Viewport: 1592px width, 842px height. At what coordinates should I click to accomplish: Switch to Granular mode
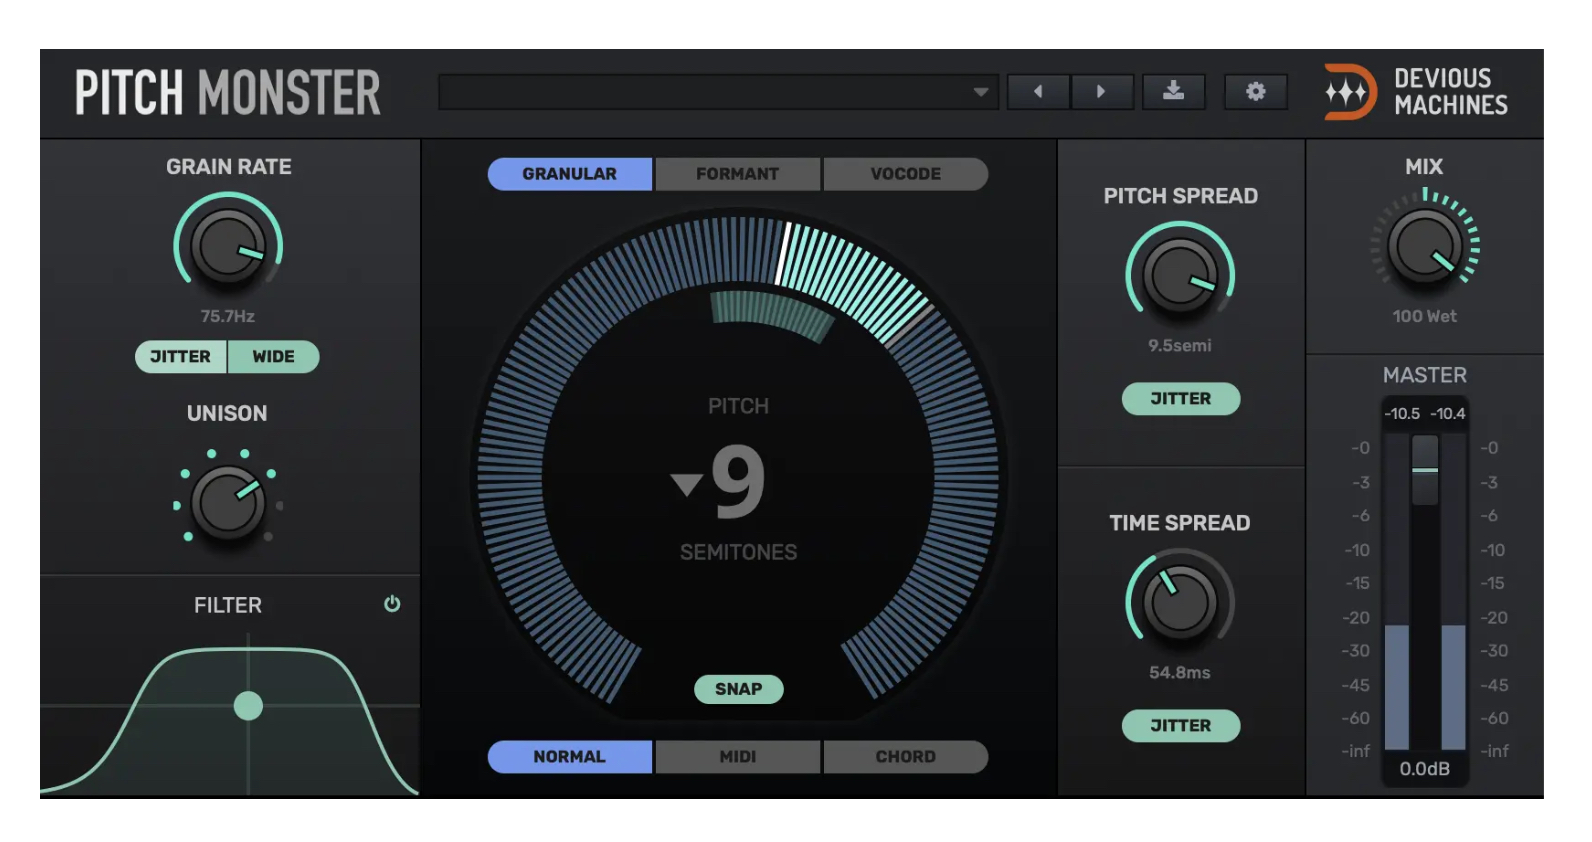click(570, 174)
